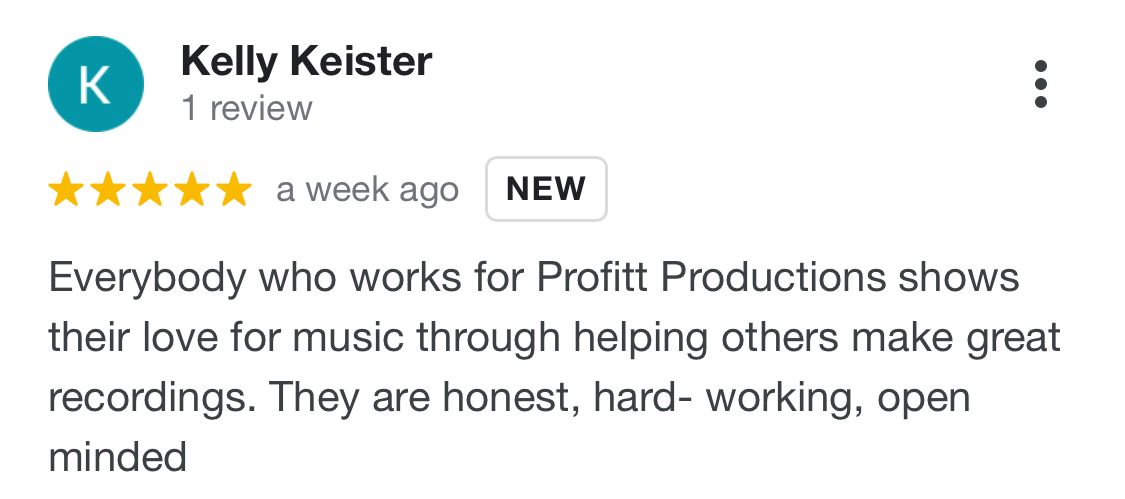
Task: Open the three-dot more options menu
Action: tap(1041, 84)
